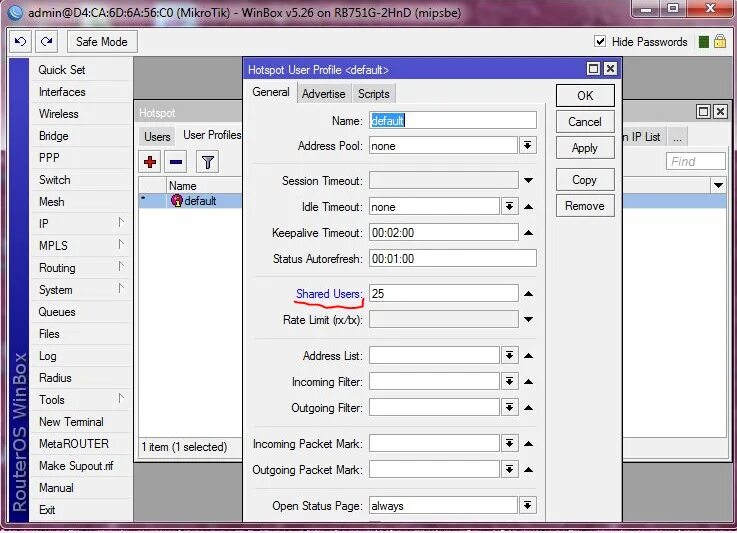This screenshot has height=533, width=737.
Task: Click the Copy button
Action: click(x=585, y=180)
